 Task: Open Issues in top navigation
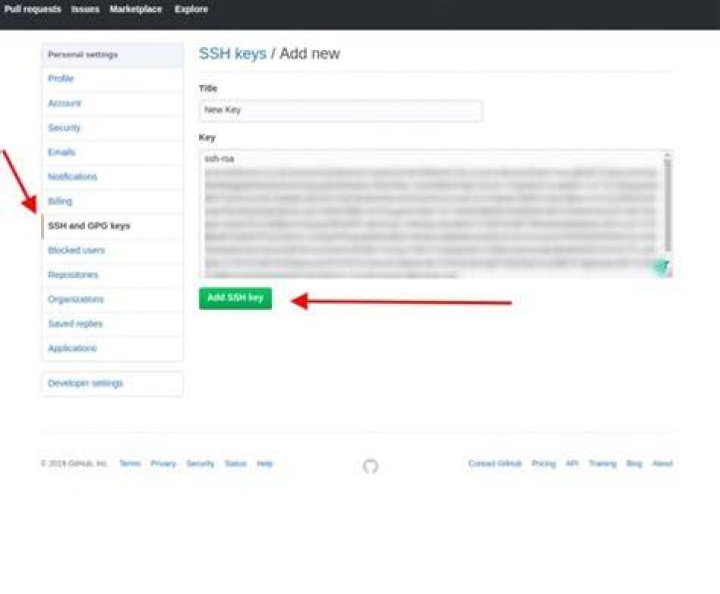tap(85, 9)
